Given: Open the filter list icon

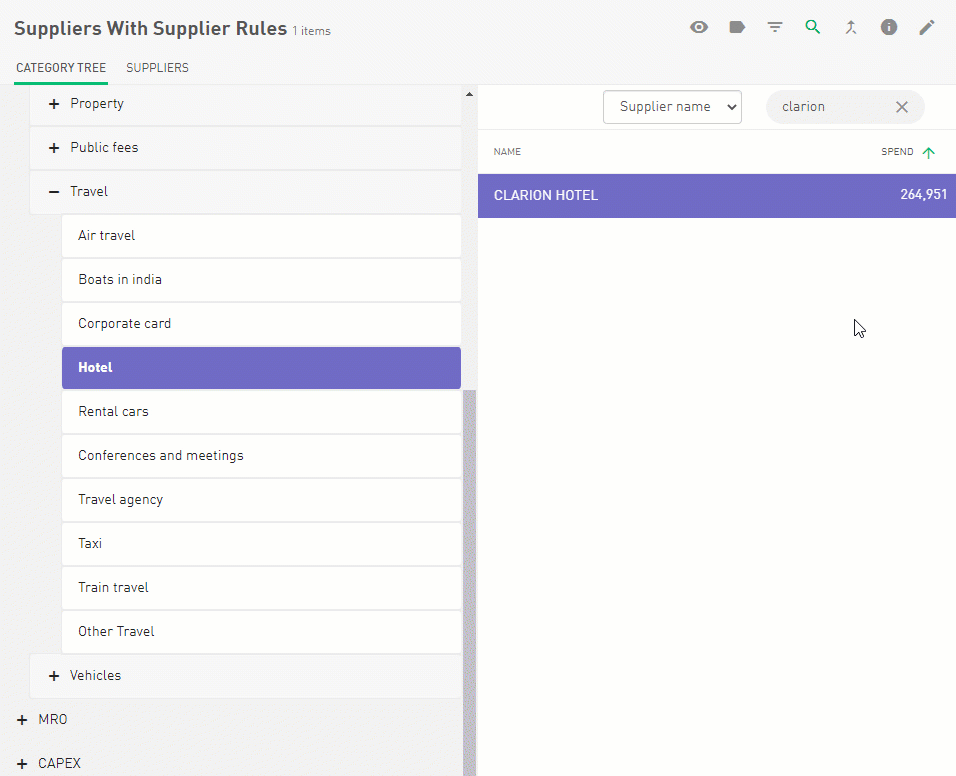Looking at the screenshot, I should point(775,27).
